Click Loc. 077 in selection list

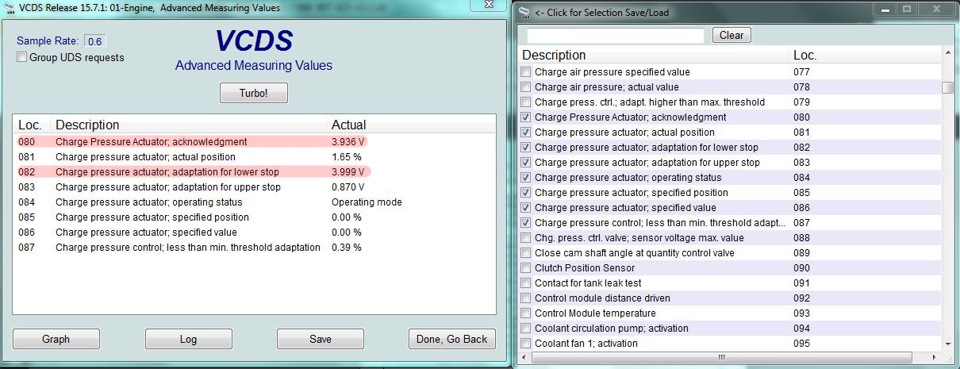click(801, 72)
